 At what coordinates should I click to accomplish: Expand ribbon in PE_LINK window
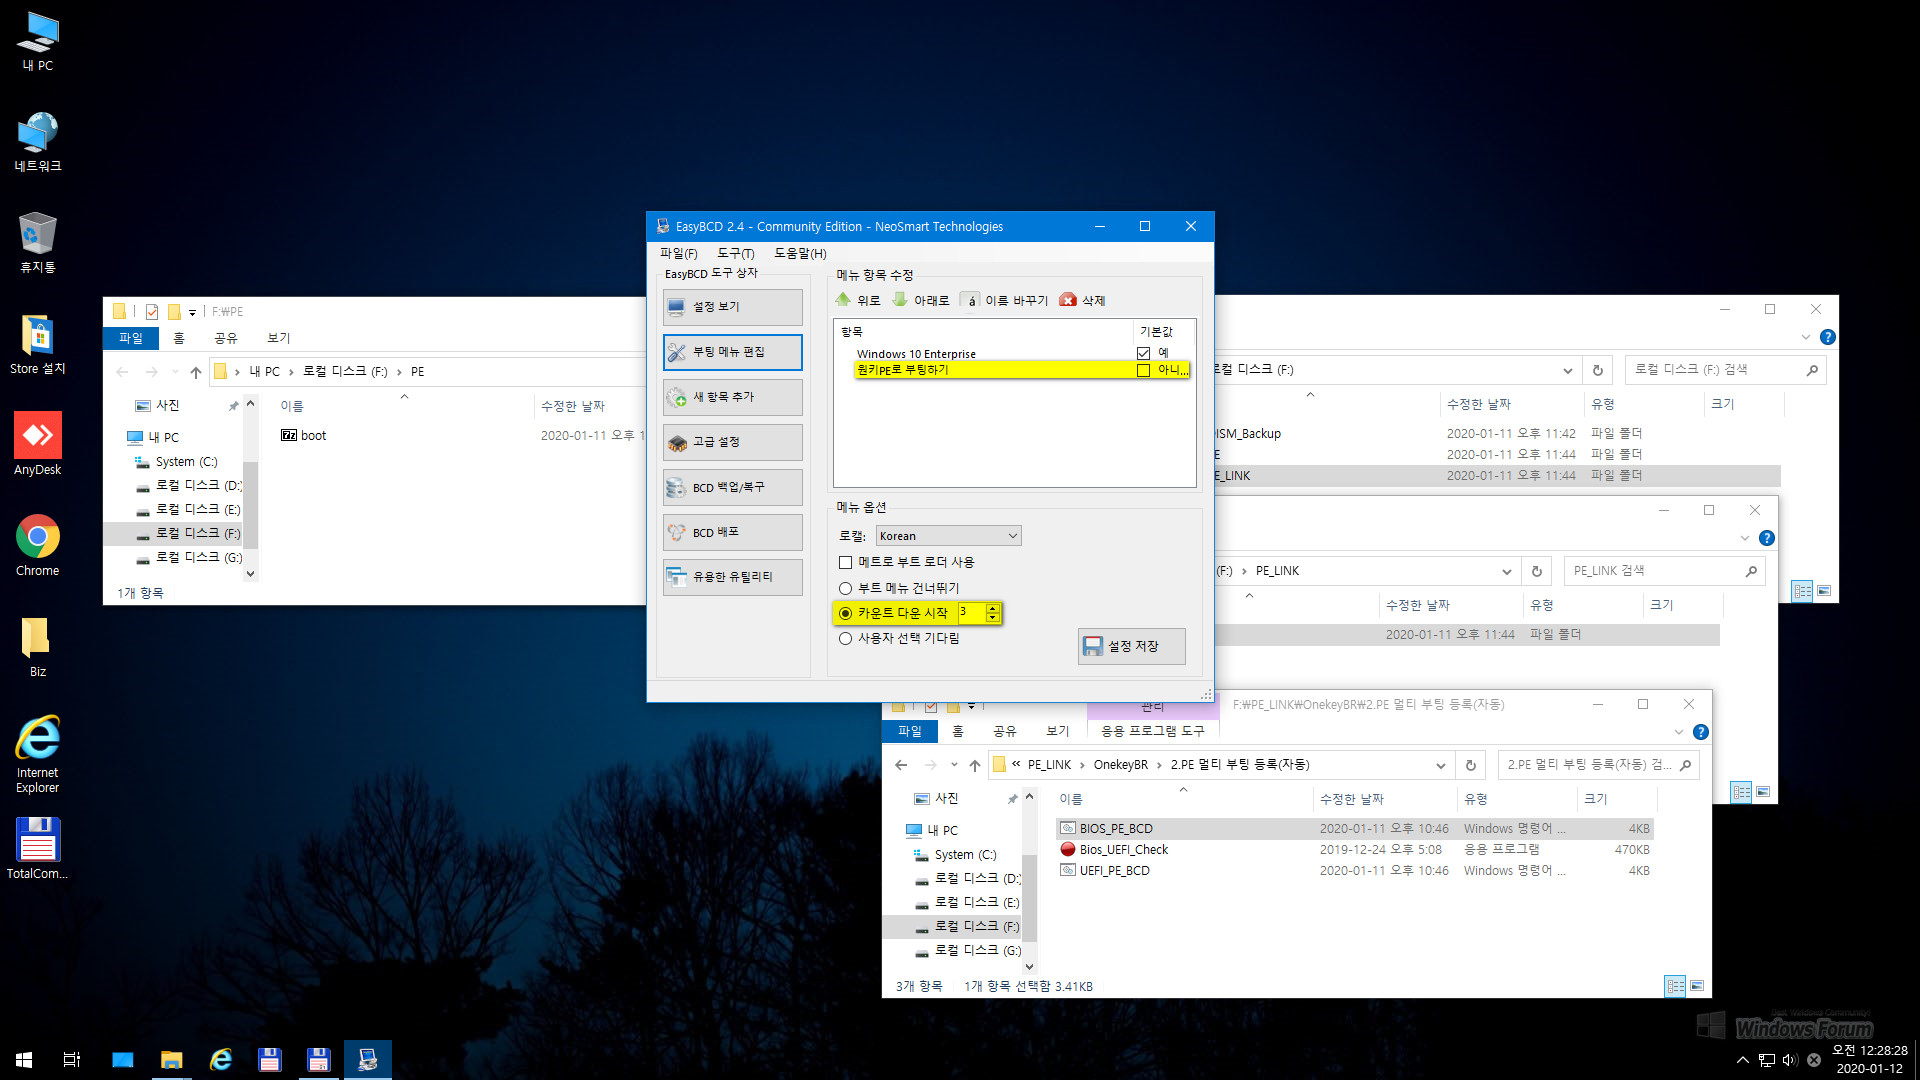click(1745, 539)
